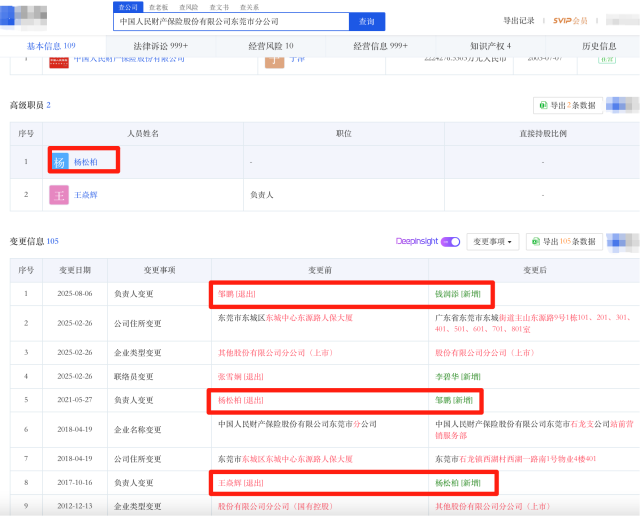
Task: Click the red PICC company logo
Action: coord(59,60)
